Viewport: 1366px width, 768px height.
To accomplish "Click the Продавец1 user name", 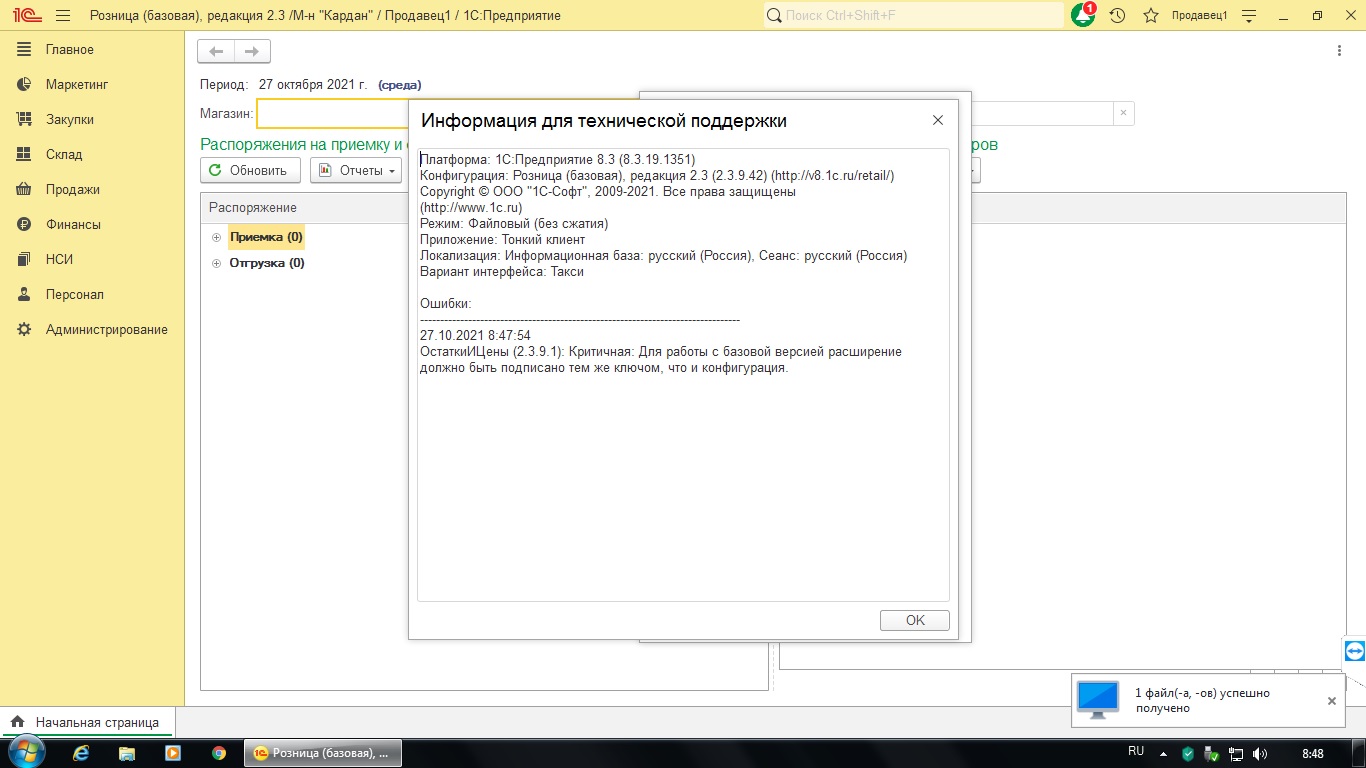I will pyautogui.click(x=1199, y=16).
